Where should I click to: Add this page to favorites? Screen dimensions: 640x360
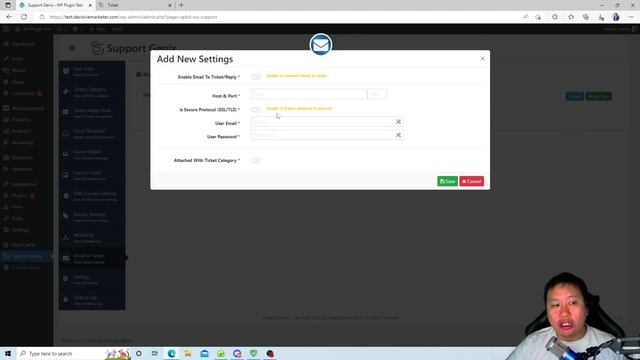point(538,17)
